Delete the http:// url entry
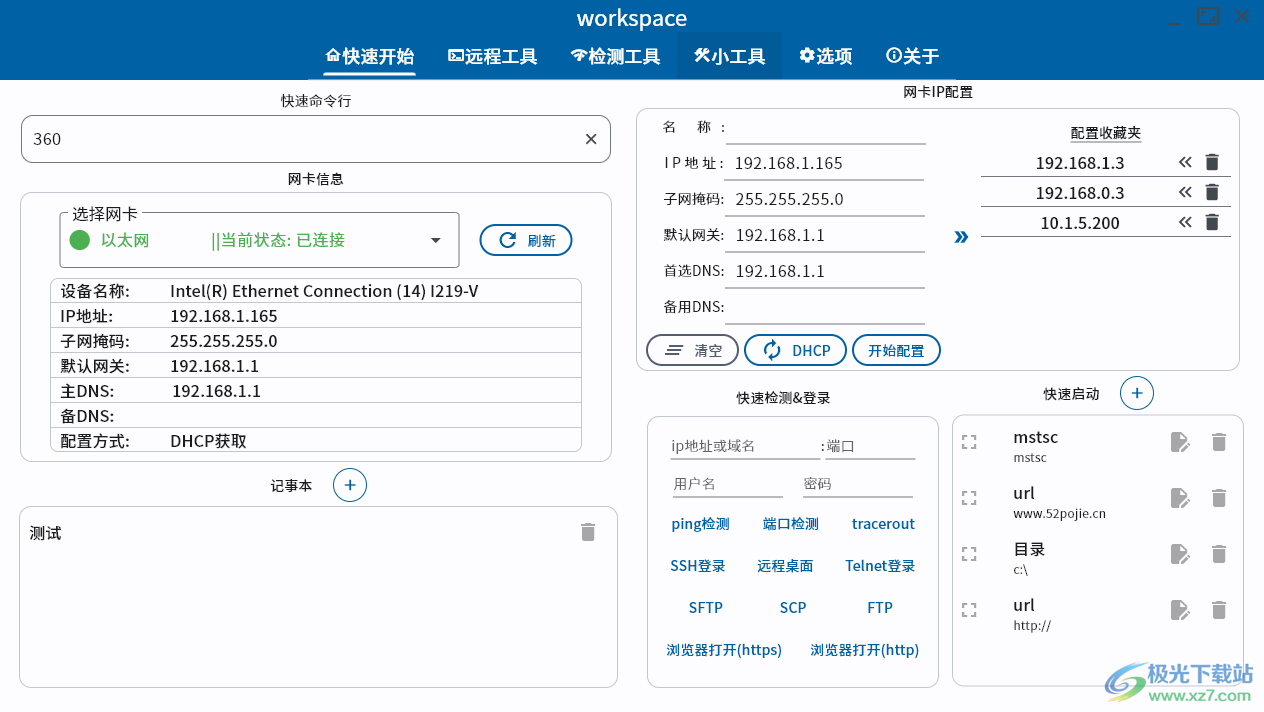This screenshot has height=712, width=1264. pyautogui.click(x=1219, y=610)
